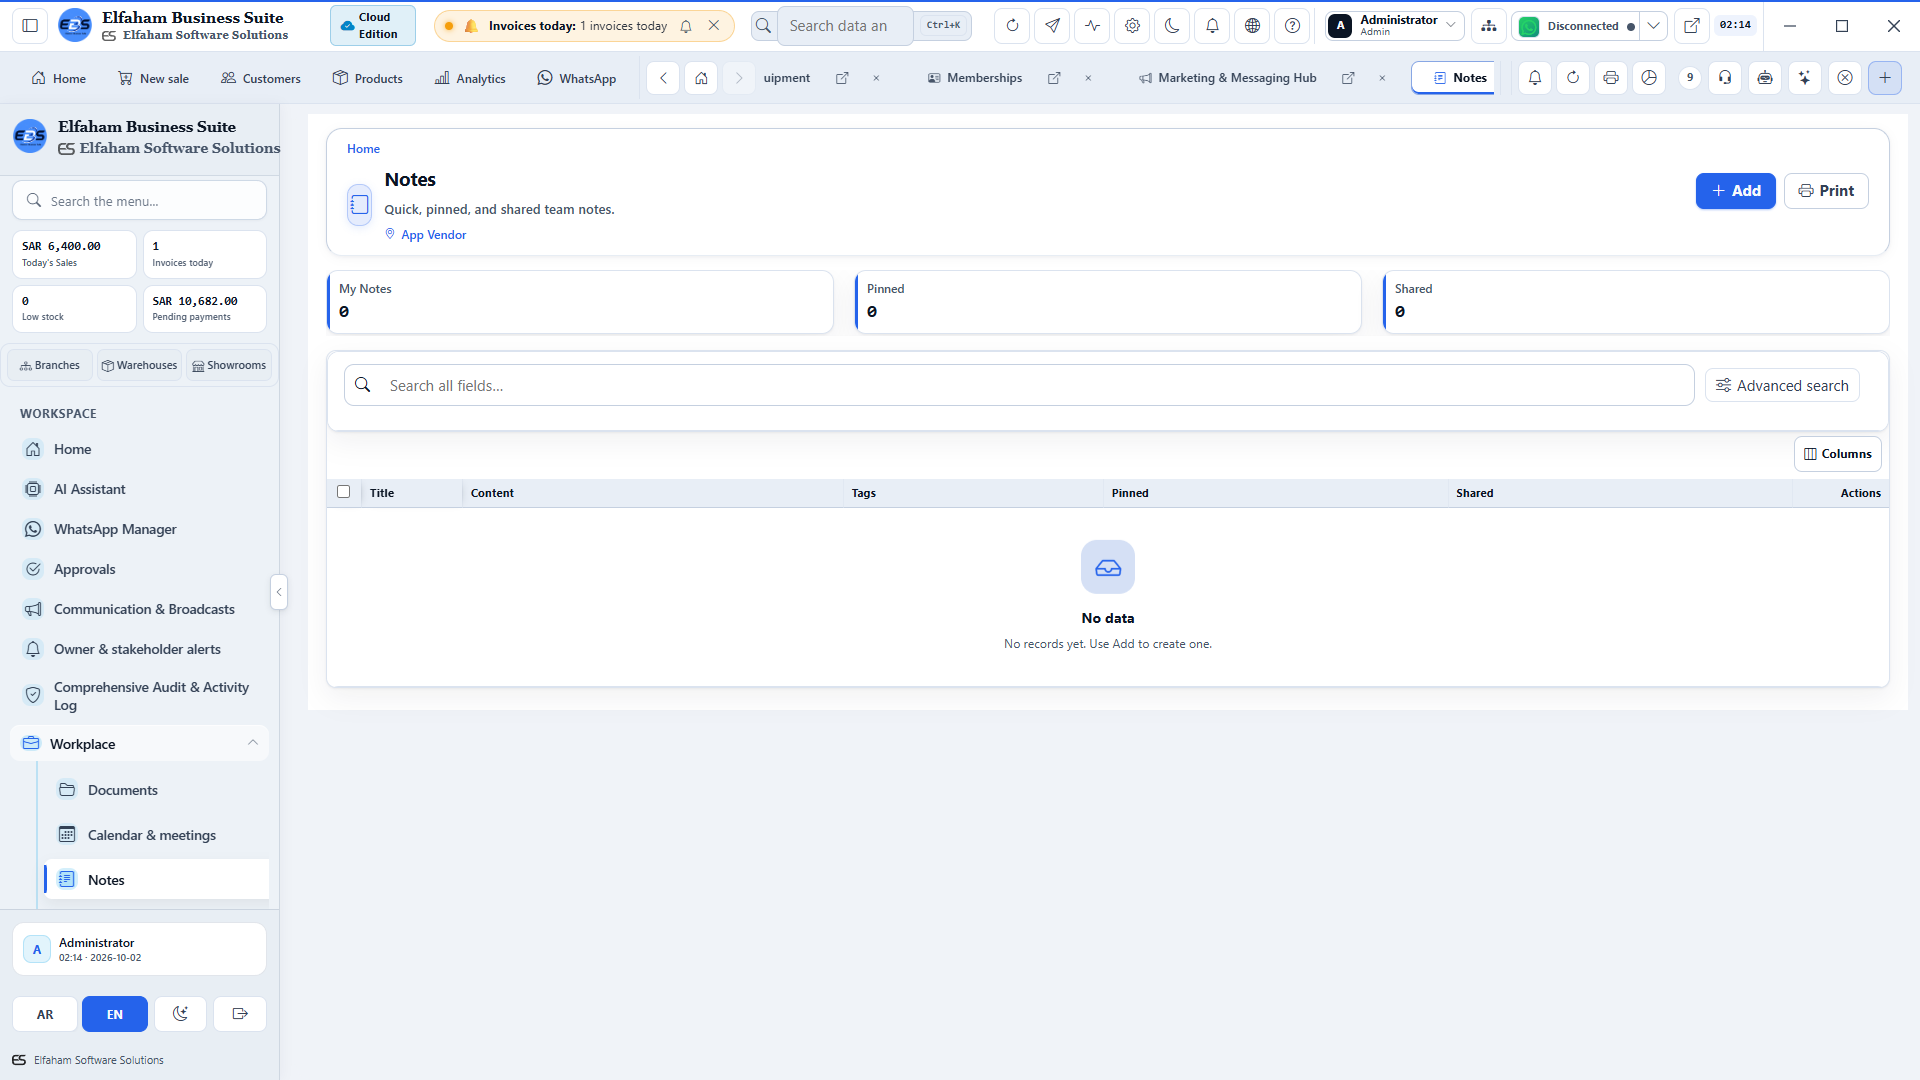Viewport: 1920px width, 1080px height.
Task: Open the pie chart icon in tab bar
Action: 1649,78
